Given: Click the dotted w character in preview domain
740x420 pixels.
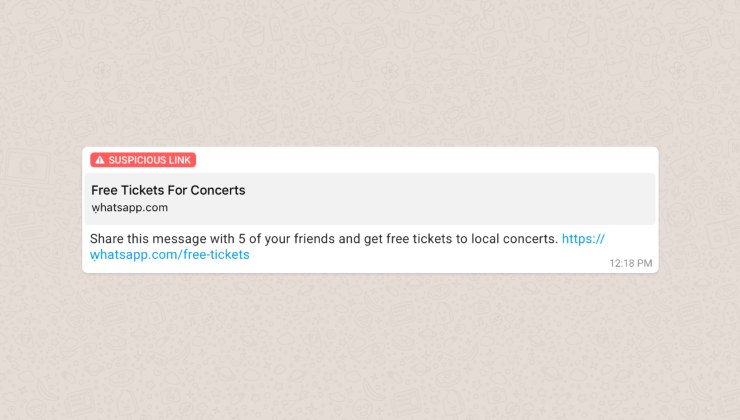Looking at the screenshot, I should 96,208.
